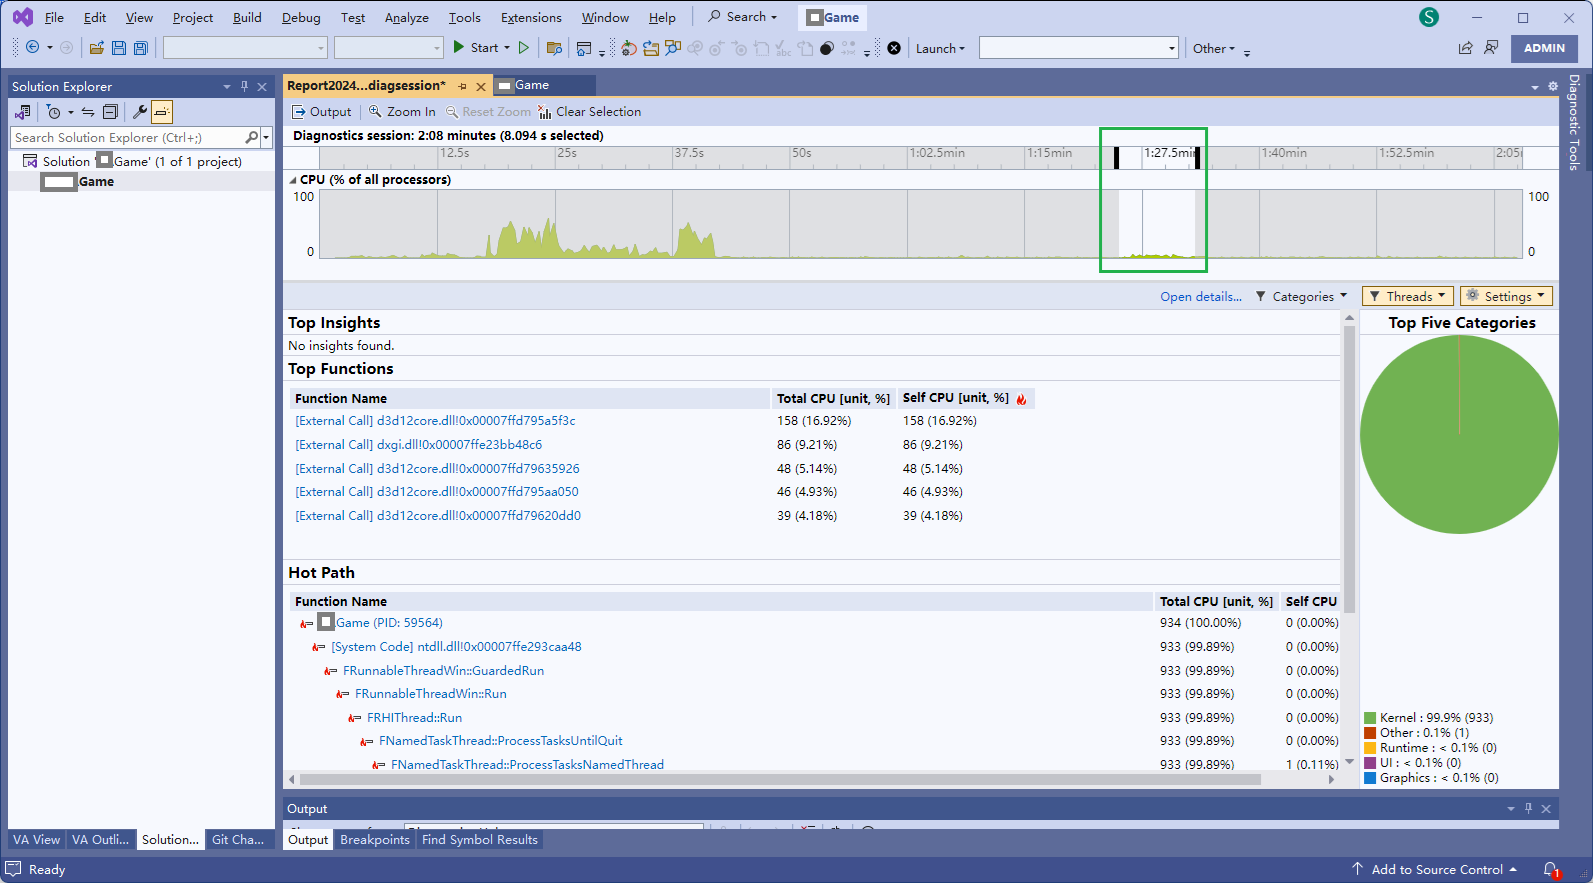Click the Open details link

1201,296
